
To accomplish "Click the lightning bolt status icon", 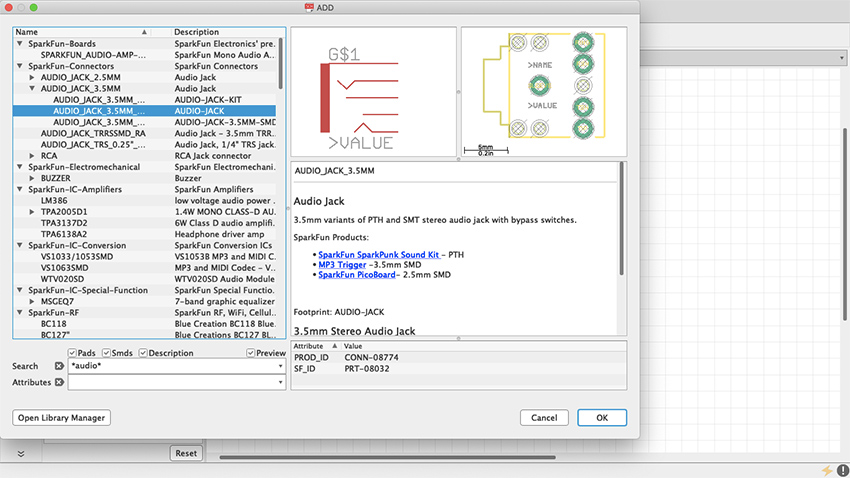I will point(827,470).
